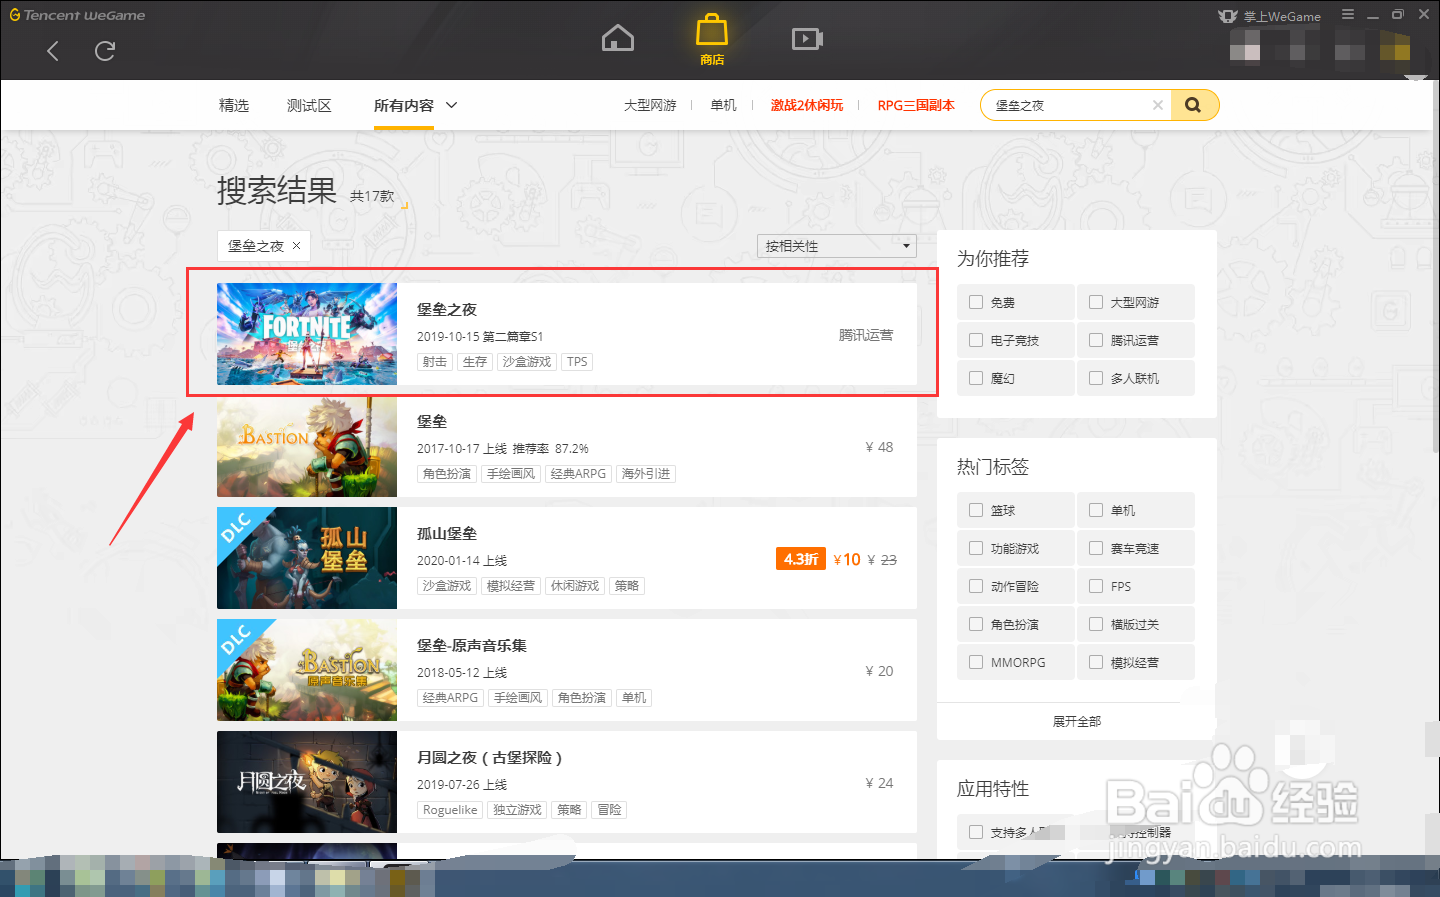Viewport: 1440px width, 897px height.
Task: Remove the 堡垒之夜 filter tag X
Action: click(296, 245)
